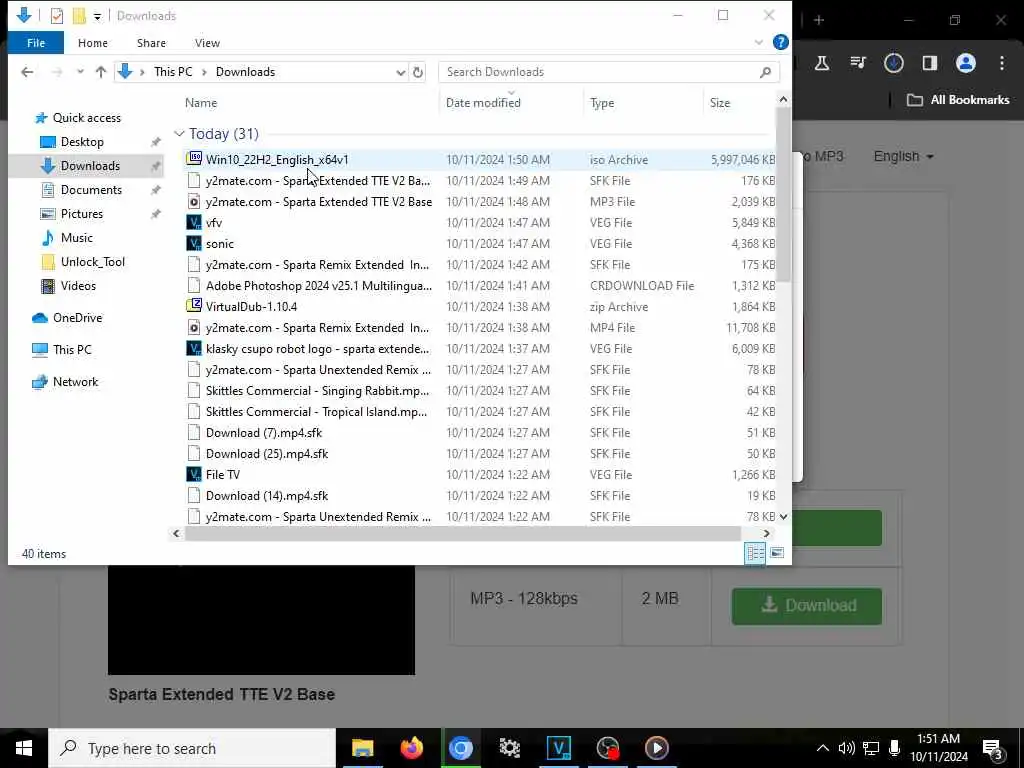Click the Back arrow in File Explorer
This screenshot has width=1024, height=768.
(27, 72)
